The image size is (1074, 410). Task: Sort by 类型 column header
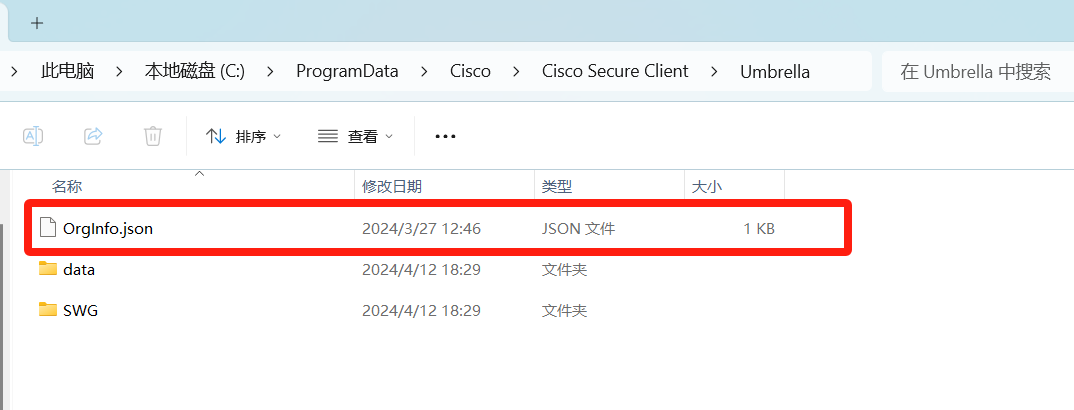[557, 186]
